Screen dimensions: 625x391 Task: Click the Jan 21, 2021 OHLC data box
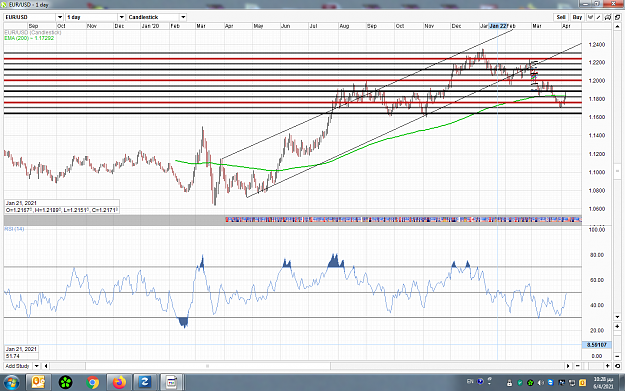(x=62, y=206)
